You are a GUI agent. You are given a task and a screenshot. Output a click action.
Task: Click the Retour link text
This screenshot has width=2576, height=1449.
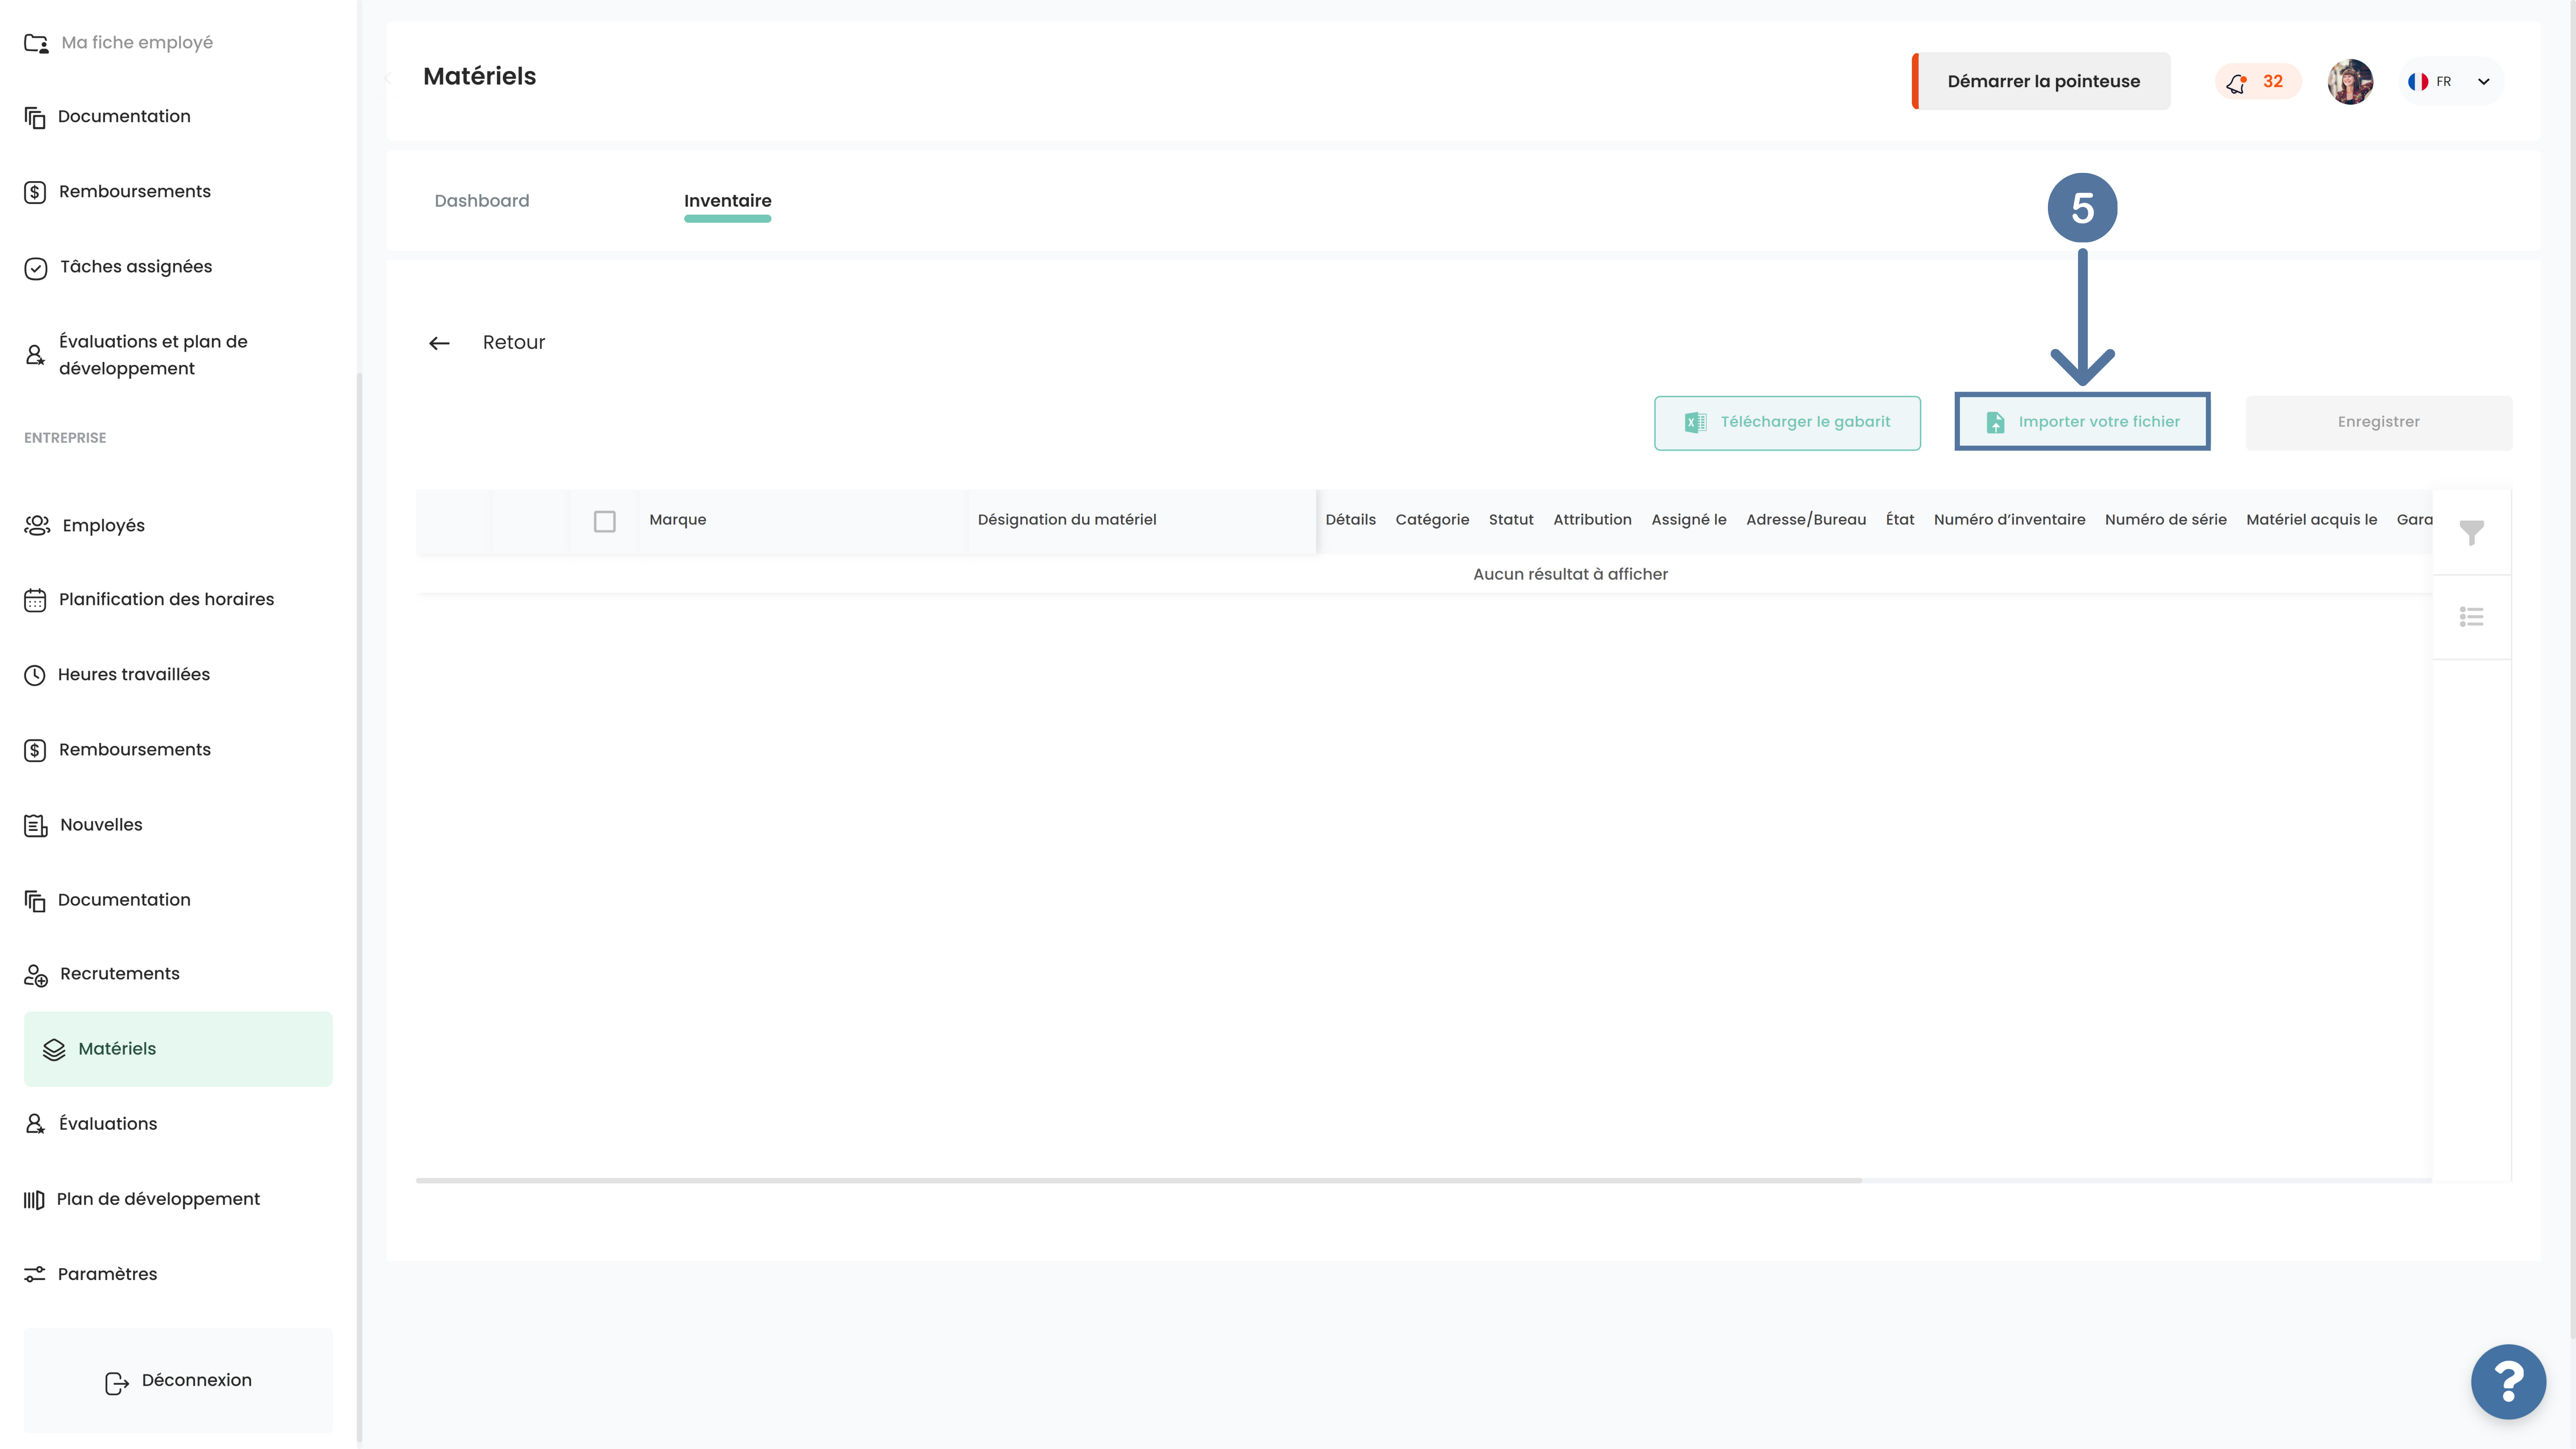pyautogui.click(x=514, y=342)
